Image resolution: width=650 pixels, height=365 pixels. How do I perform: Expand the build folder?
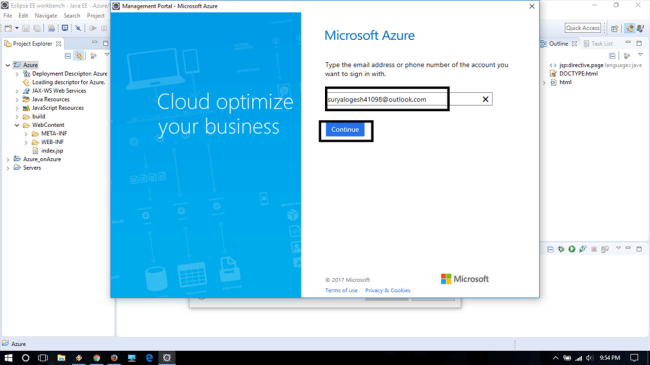tap(17, 117)
